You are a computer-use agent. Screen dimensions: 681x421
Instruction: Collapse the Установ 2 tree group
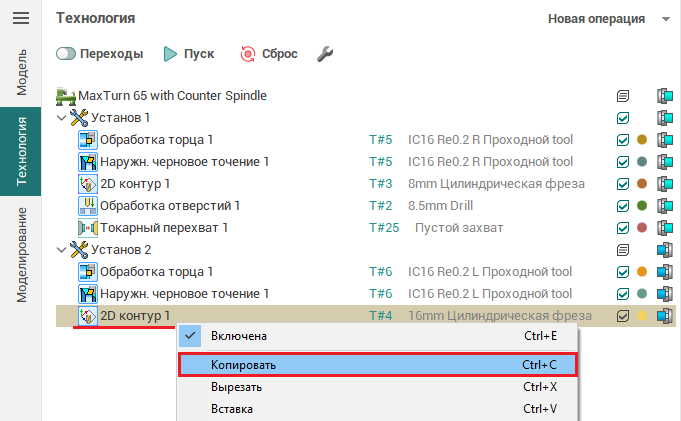click(x=62, y=250)
